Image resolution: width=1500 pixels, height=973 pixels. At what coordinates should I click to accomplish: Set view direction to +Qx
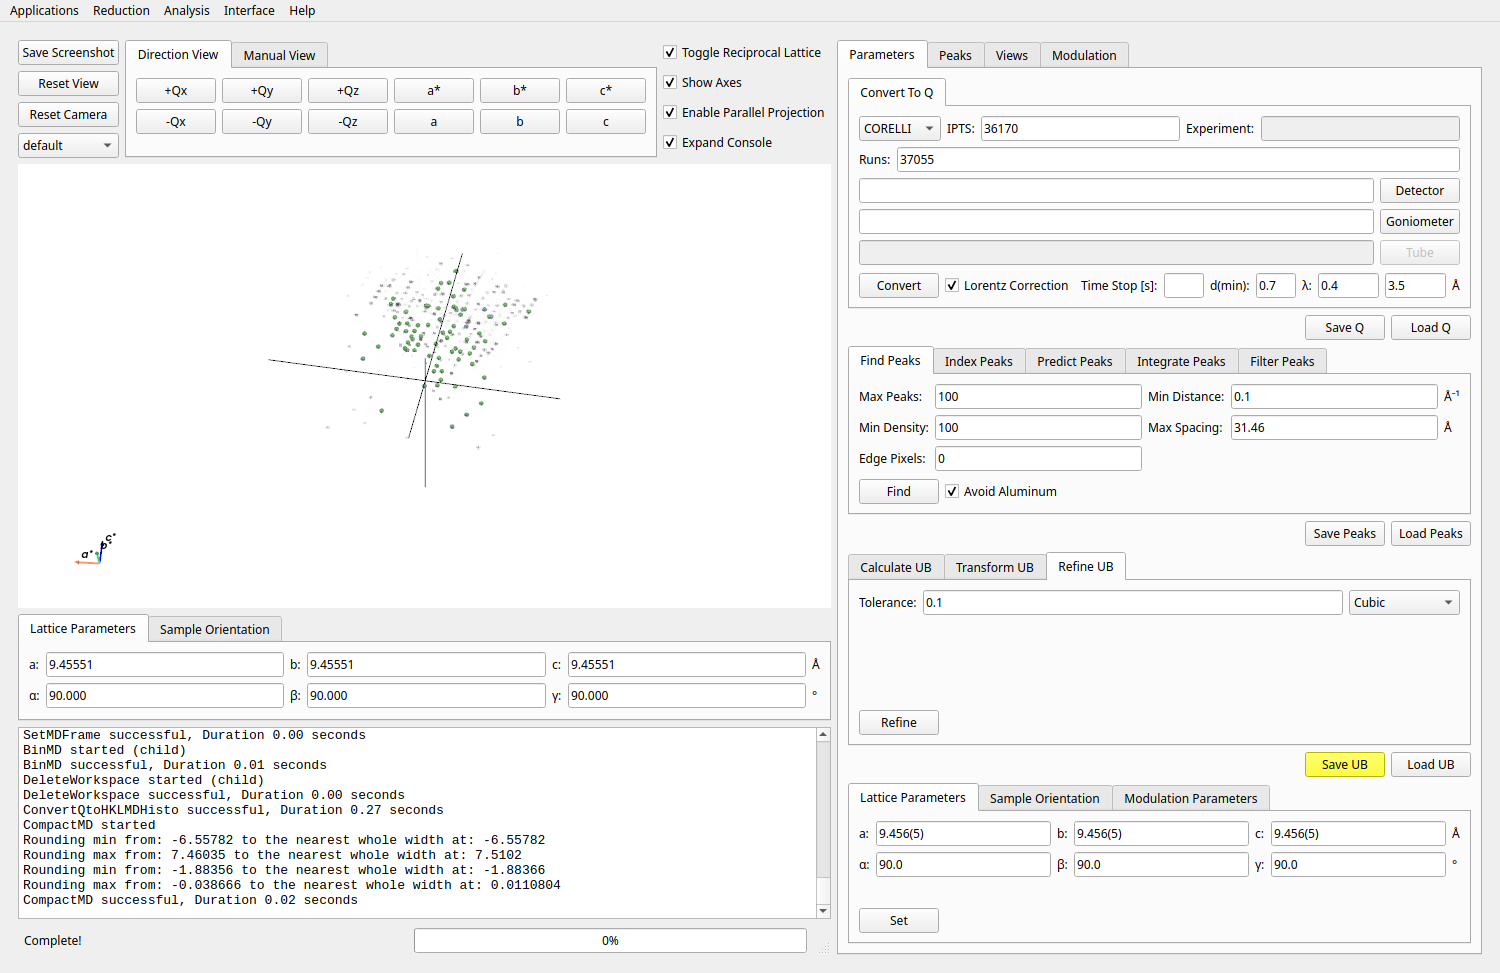click(176, 90)
